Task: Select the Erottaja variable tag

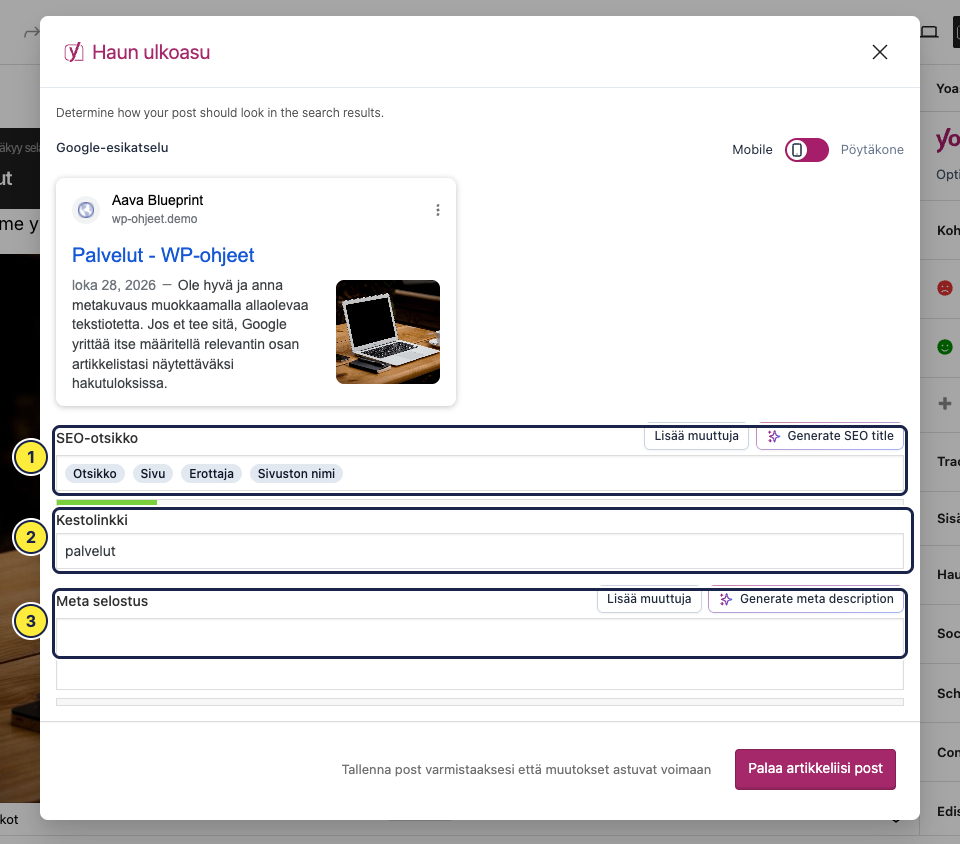Action: click(x=211, y=474)
